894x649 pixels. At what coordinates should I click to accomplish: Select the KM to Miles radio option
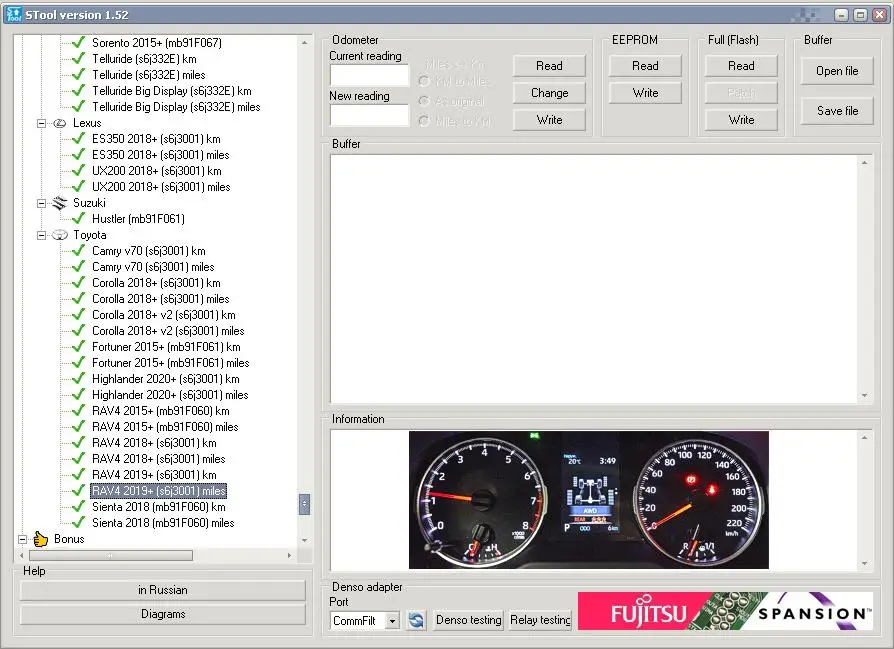tap(424, 81)
